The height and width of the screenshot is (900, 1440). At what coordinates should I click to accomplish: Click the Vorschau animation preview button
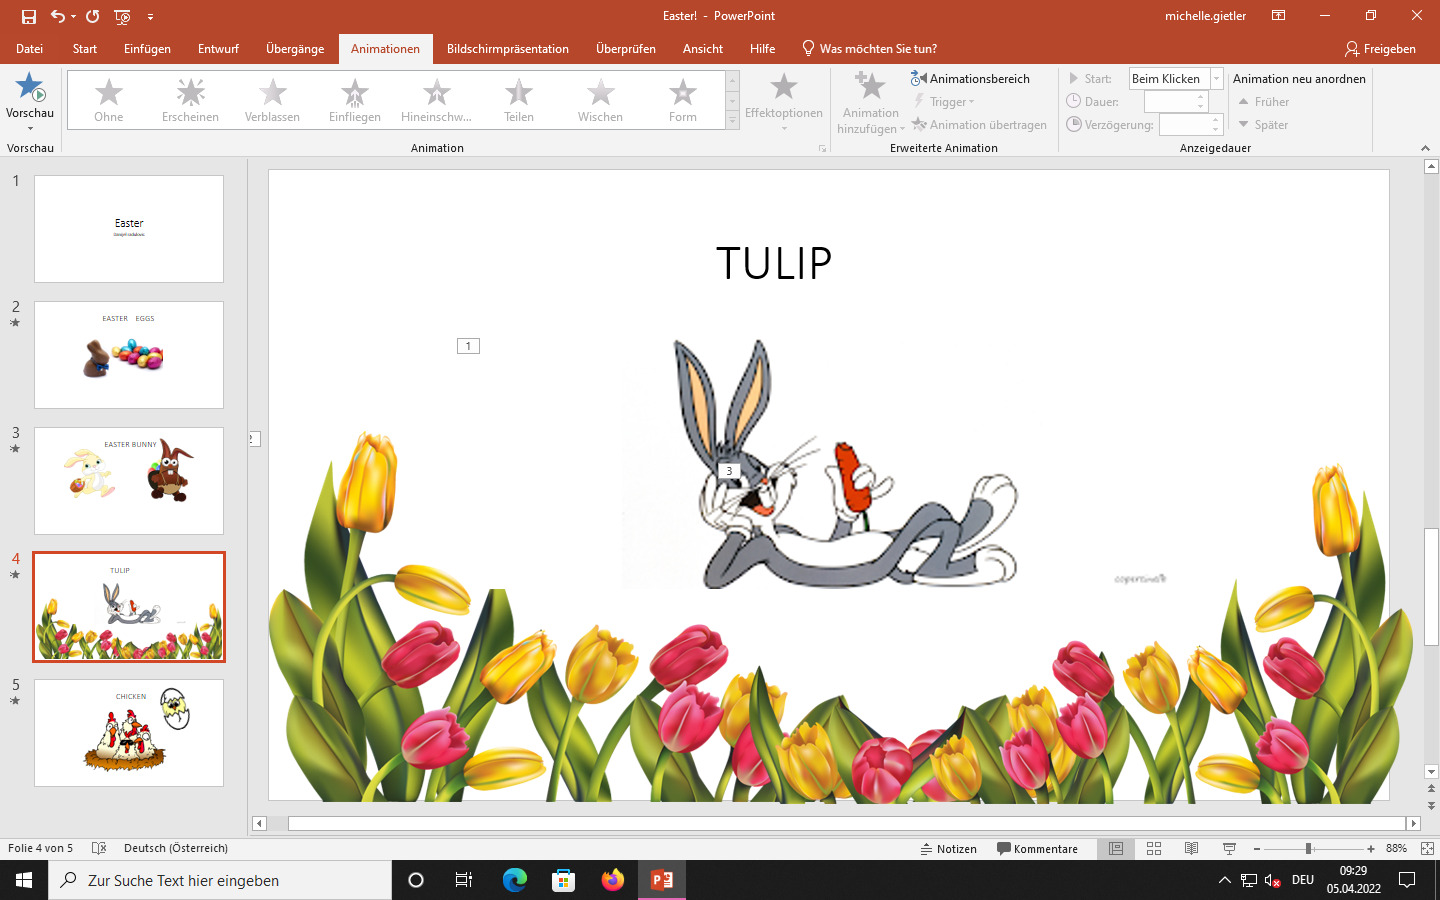pos(30,100)
